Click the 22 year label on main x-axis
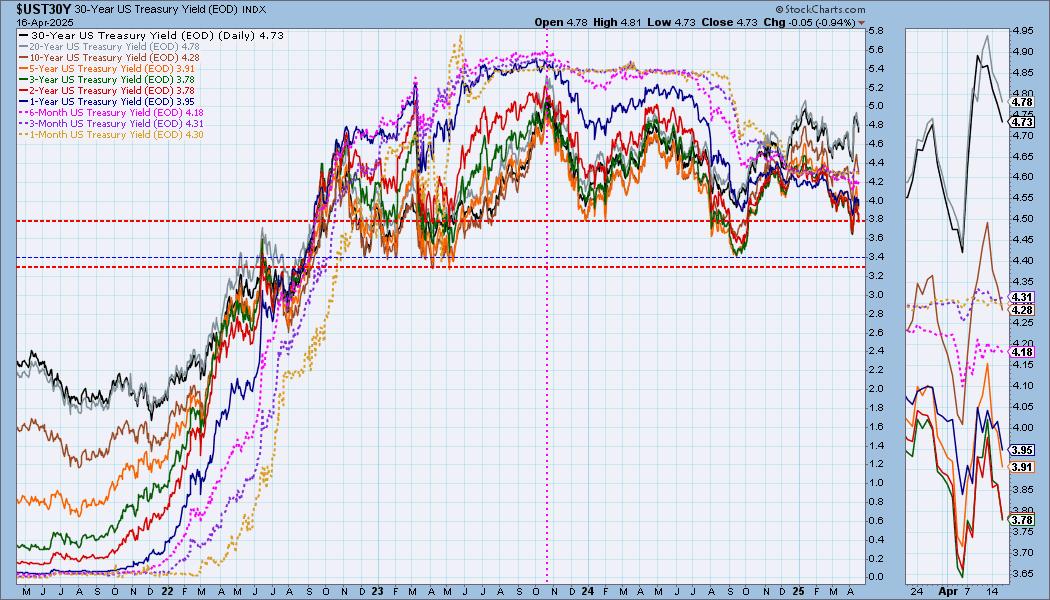Viewport: 1050px width, 600px height. click(x=167, y=591)
